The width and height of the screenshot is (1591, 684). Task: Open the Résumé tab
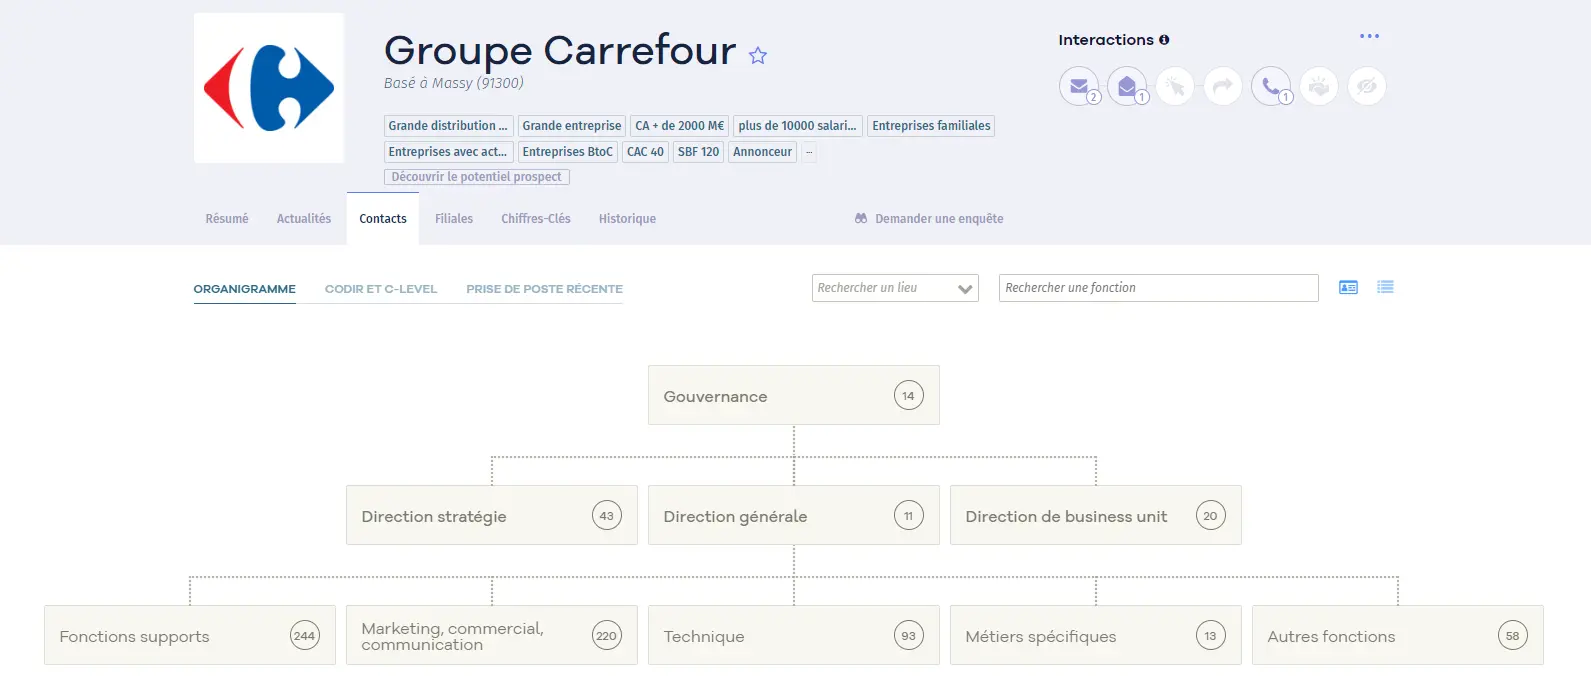click(227, 218)
